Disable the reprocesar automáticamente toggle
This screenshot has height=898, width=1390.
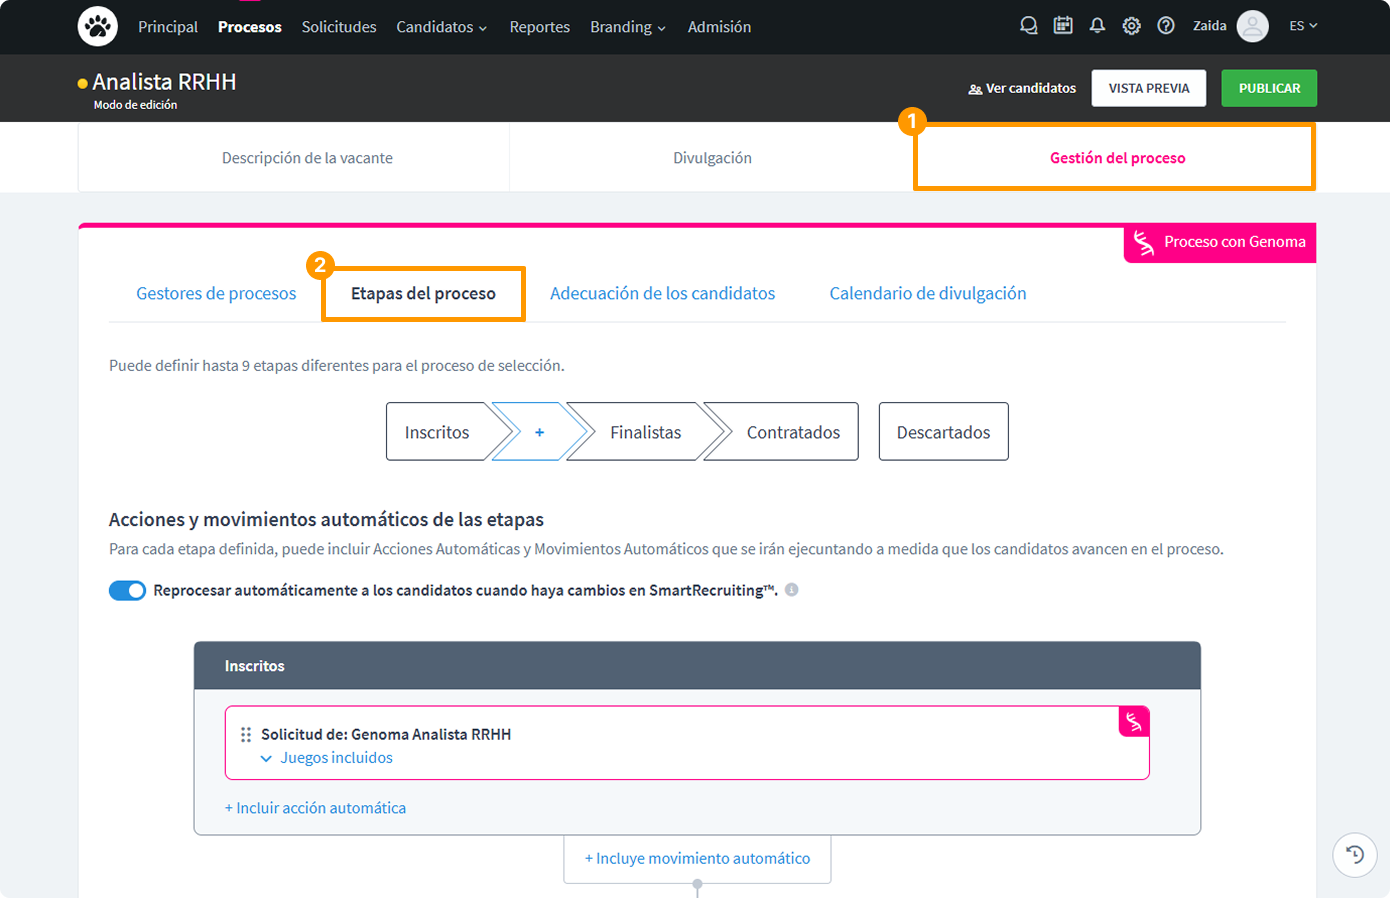[126, 590]
